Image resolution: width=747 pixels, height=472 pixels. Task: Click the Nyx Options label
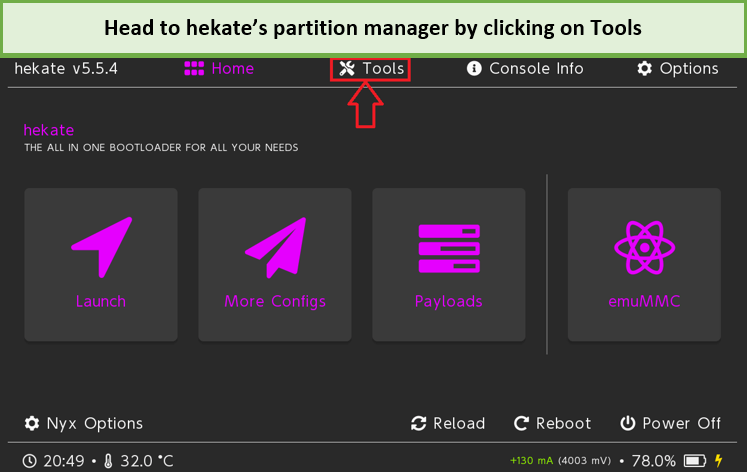(x=94, y=423)
